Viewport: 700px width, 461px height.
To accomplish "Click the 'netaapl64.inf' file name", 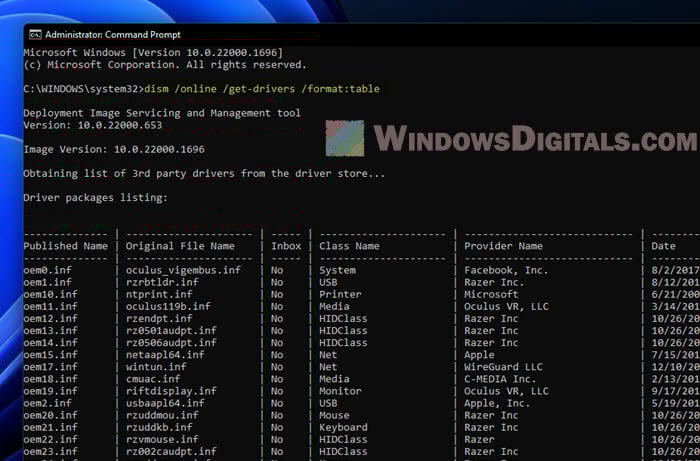I will click(165, 354).
